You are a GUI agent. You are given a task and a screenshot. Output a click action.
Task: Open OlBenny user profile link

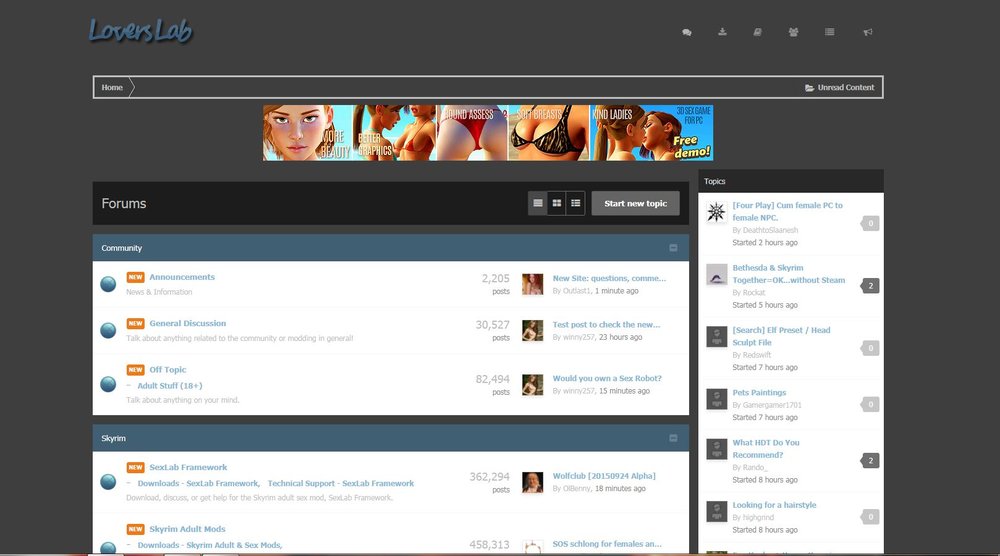[577, 488]
